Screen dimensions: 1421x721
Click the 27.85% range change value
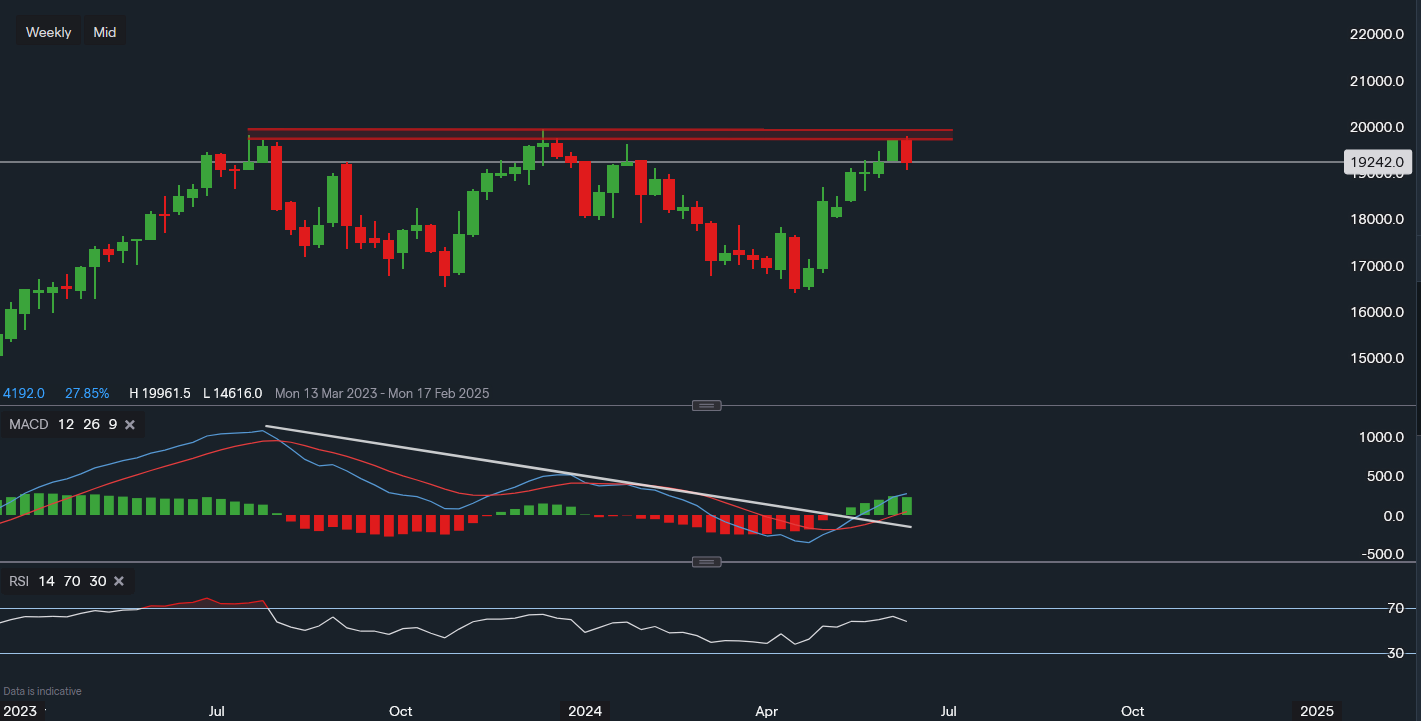click(x=87, y=394)
